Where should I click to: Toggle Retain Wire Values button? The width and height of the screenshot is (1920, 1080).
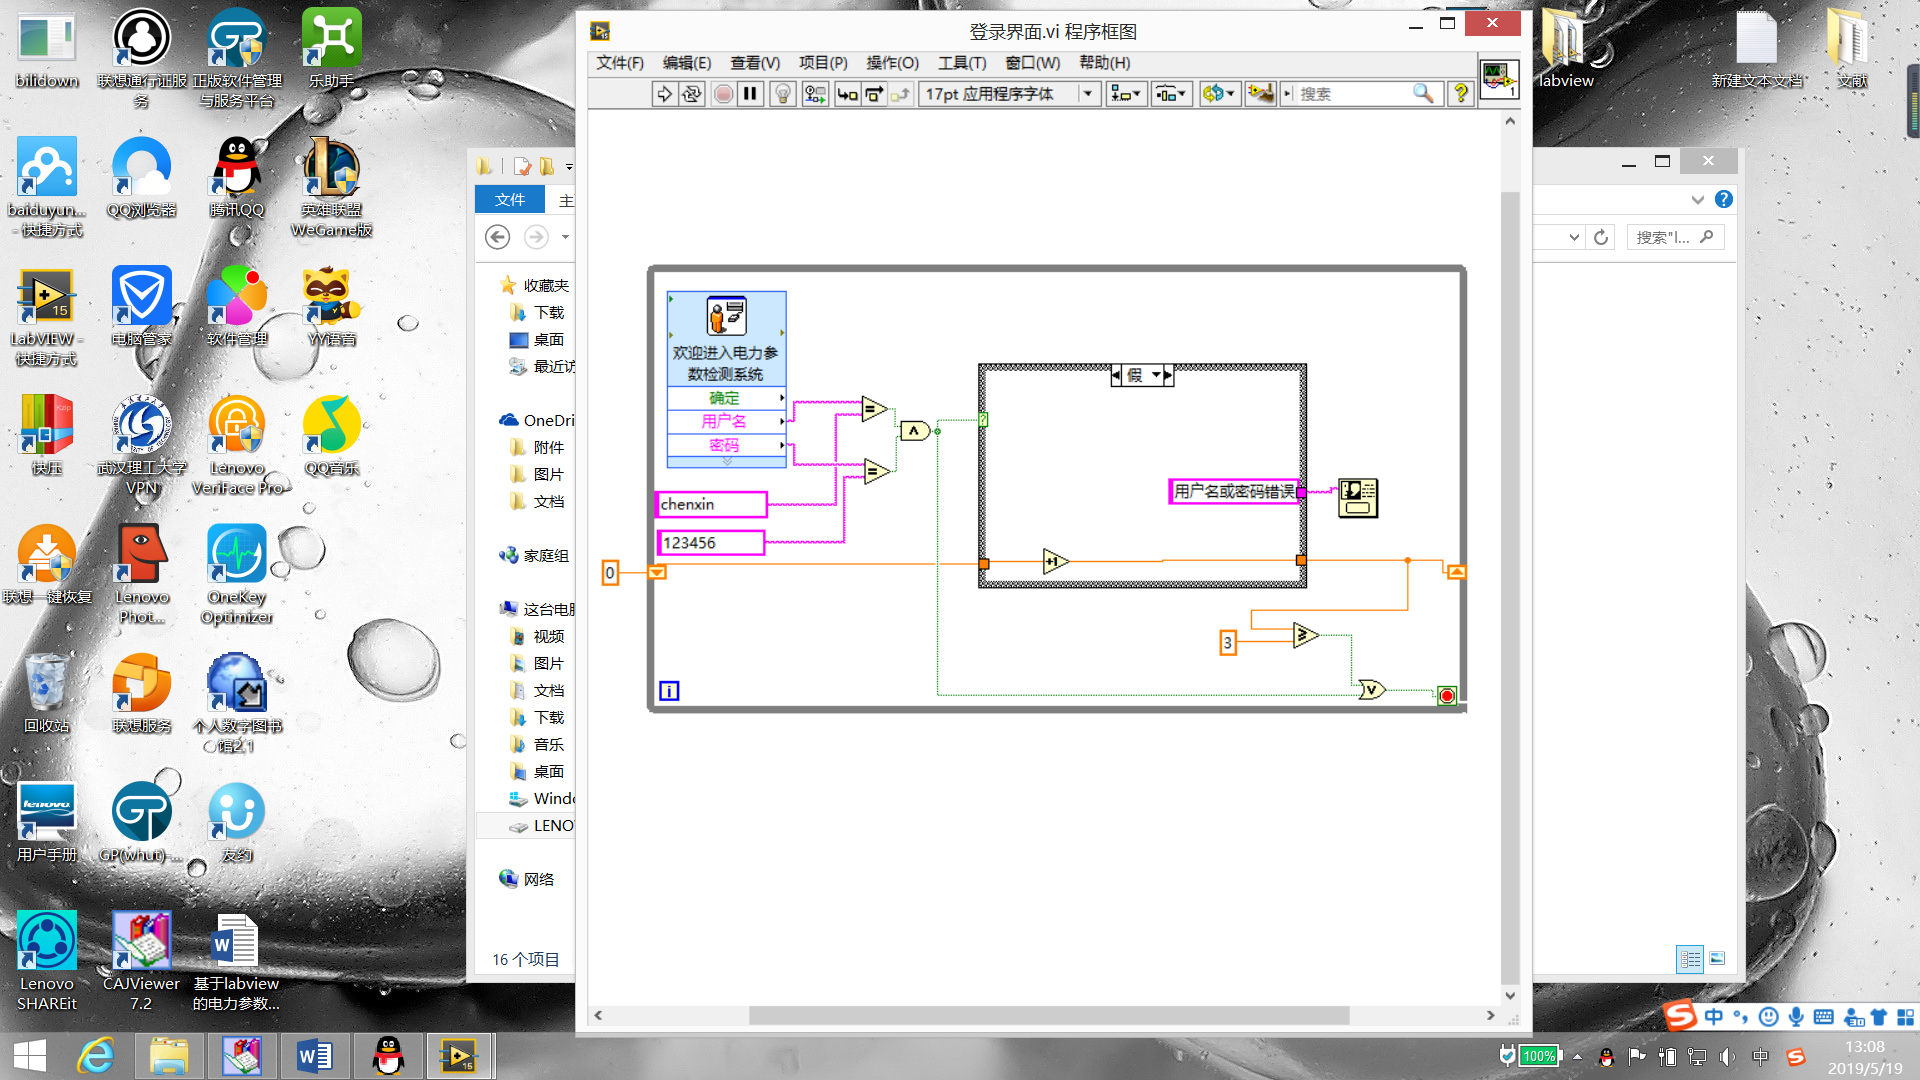[x=815, y=94]
